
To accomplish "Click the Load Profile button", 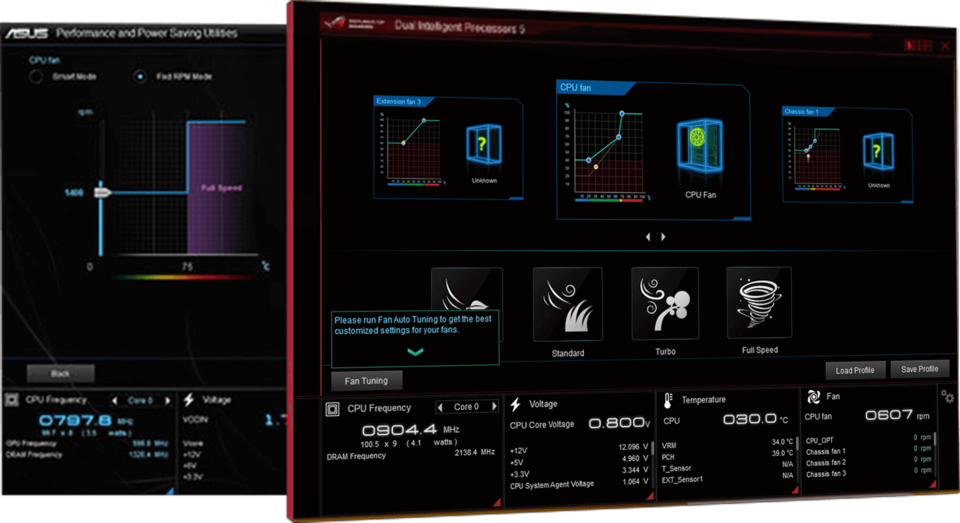I will 855,371.
